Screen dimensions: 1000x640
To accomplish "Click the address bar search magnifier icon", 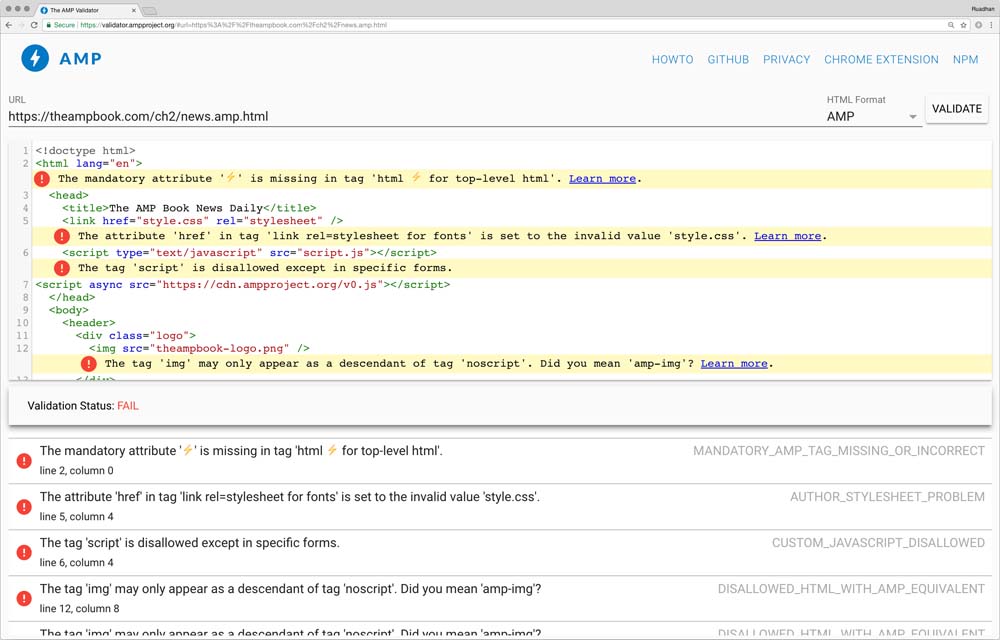I will [950, 25].
